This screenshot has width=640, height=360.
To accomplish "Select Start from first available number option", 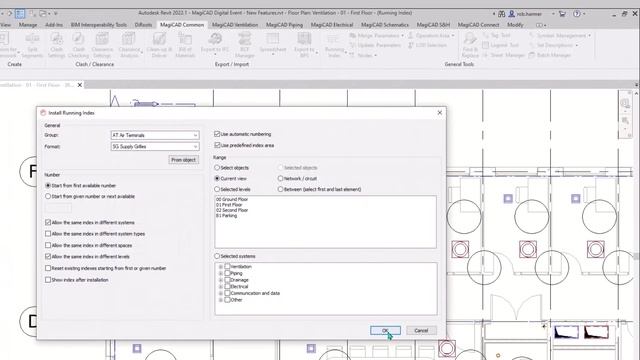I will tap(48, 185).
